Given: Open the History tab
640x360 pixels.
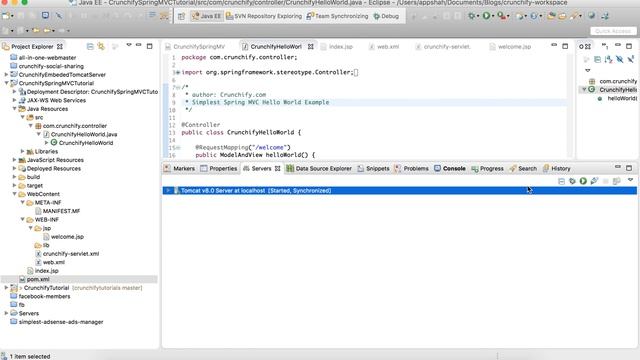Looking at the screenshot, I should [557, 169].
